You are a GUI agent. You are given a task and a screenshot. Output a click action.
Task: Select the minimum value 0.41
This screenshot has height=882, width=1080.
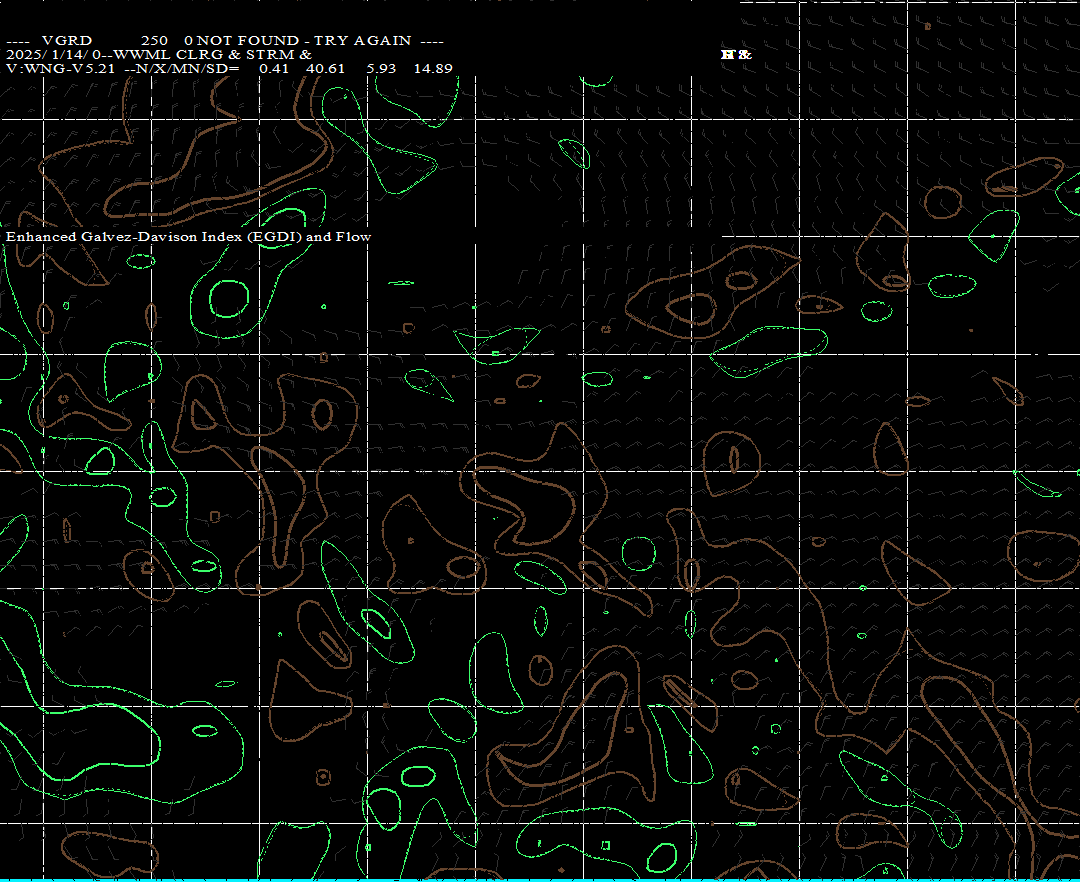pos(274,68)
